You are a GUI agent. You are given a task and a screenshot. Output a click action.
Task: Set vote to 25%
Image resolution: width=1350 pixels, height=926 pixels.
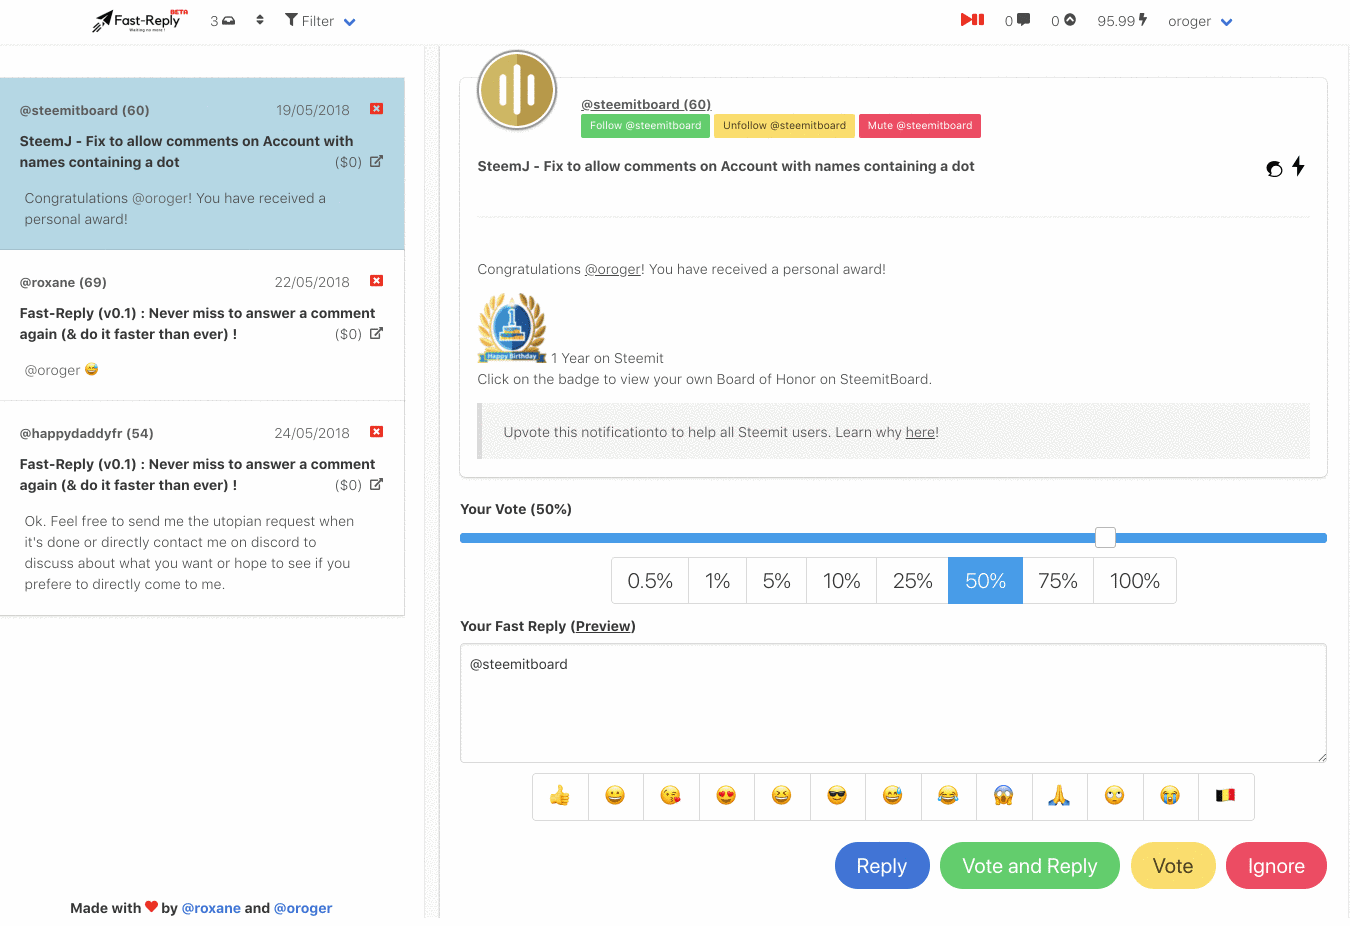pyautogui.click(x=913, y=581)
